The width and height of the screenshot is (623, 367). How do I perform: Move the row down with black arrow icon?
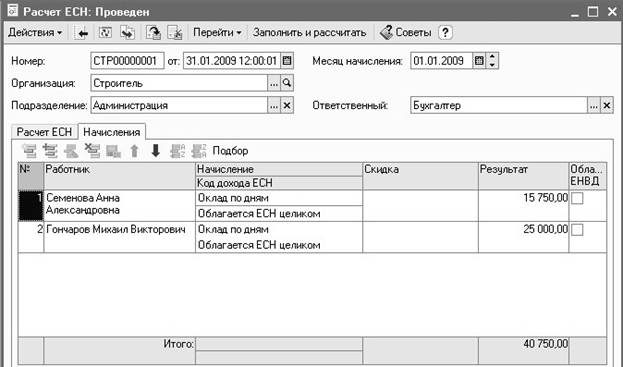(156, 151)
